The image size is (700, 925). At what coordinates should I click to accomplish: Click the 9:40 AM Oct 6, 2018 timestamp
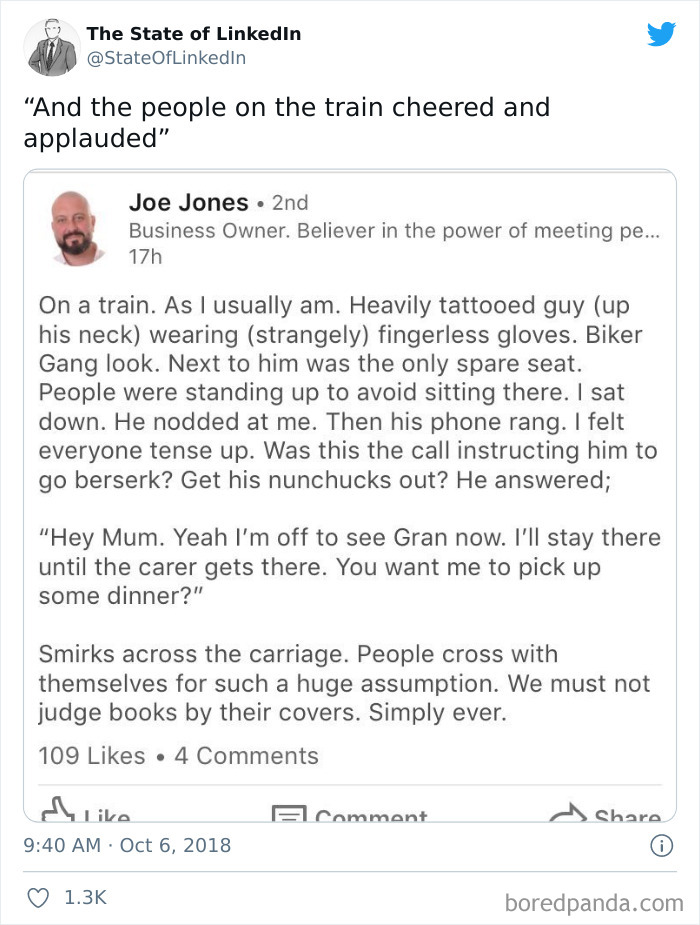click(127, 845)
